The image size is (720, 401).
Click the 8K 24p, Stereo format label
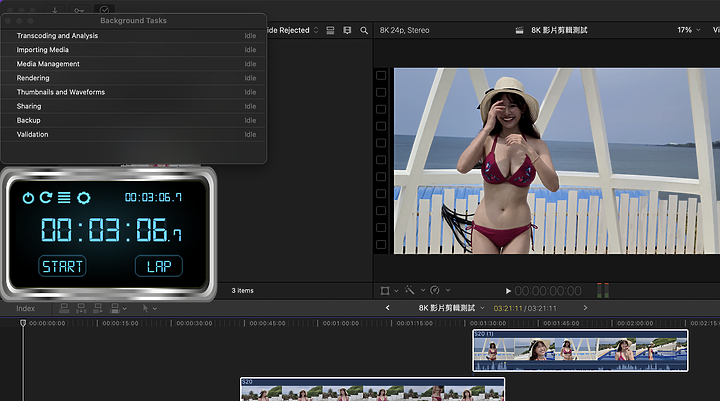pyautogui.click(x=405, y=30)
